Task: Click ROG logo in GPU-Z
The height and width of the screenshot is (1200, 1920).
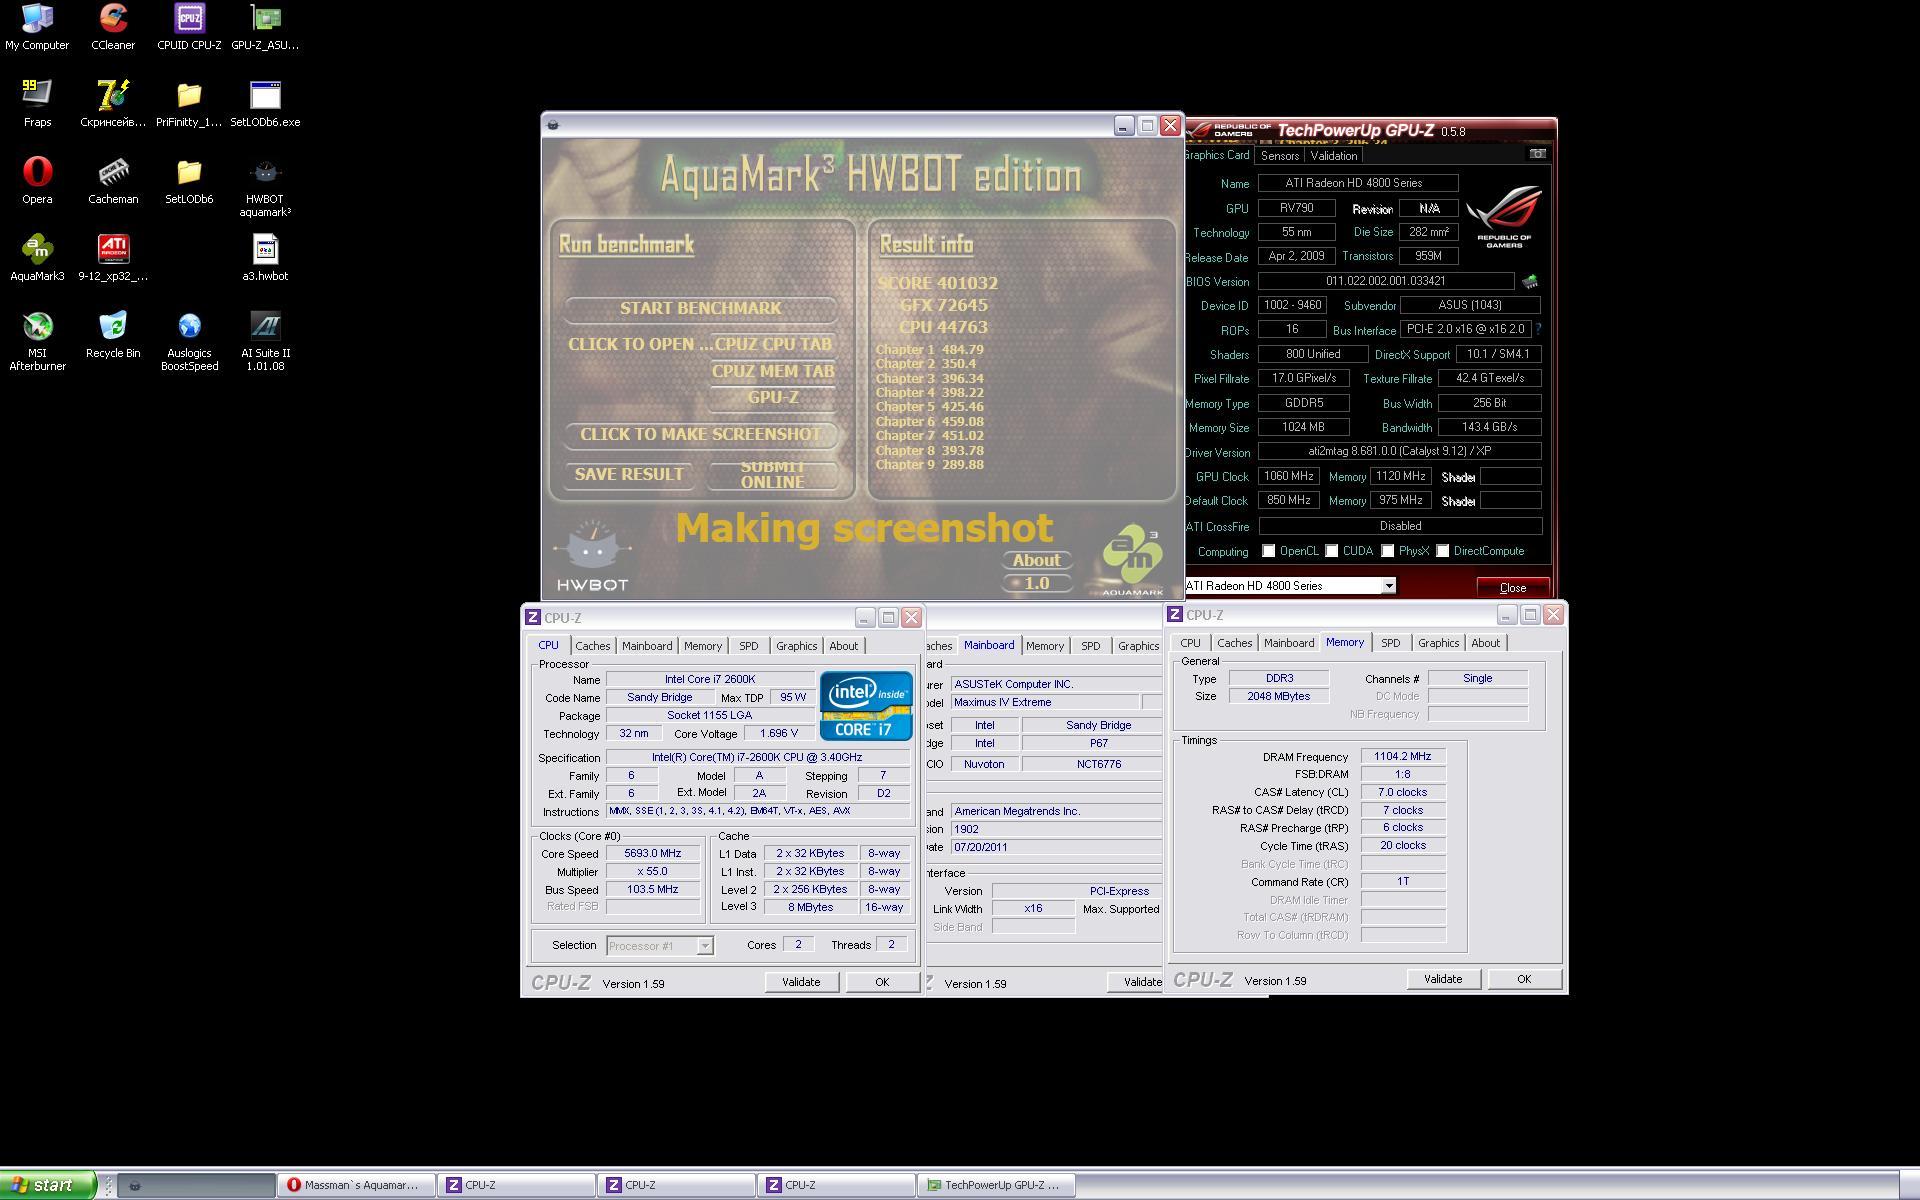Action: [1504, 217]
